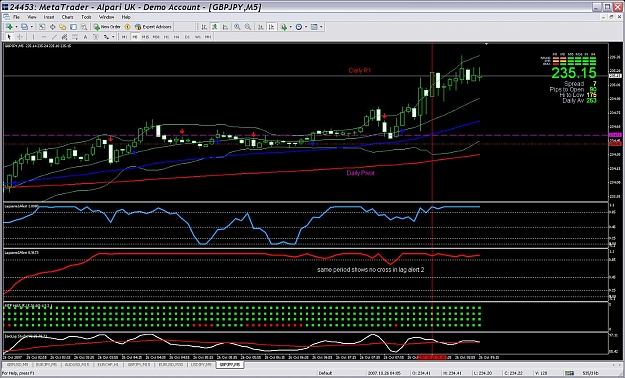This screenshot has height=378, width=625.
Task: Switch to the GBPJPY,M15 chart tab
Action: [139, 365]
